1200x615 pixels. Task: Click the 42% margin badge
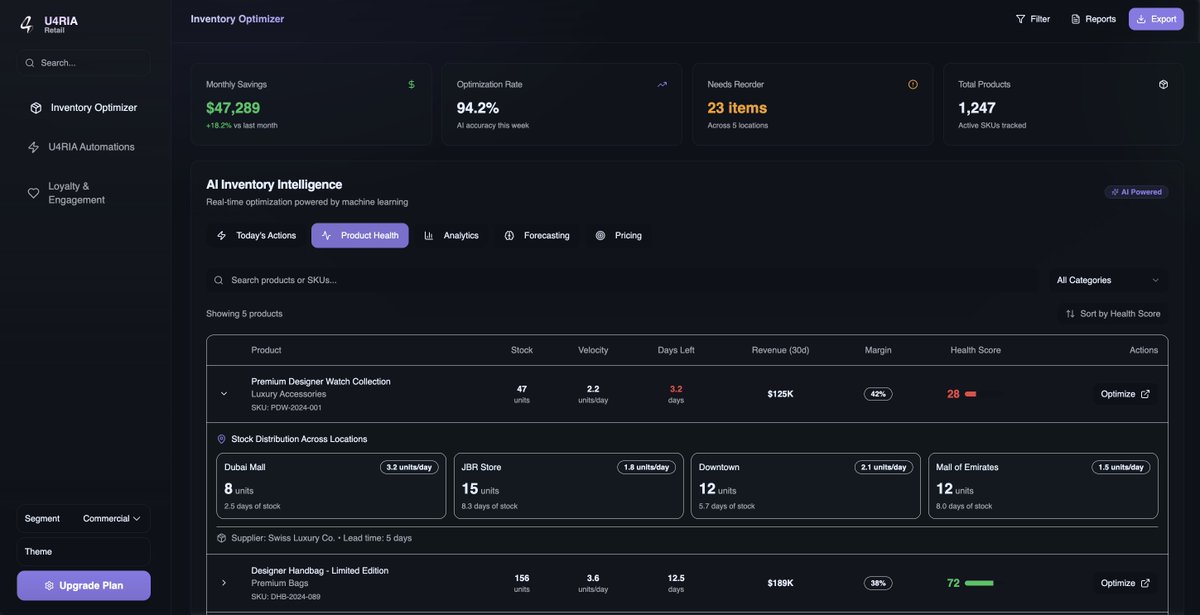coord(878,394)
